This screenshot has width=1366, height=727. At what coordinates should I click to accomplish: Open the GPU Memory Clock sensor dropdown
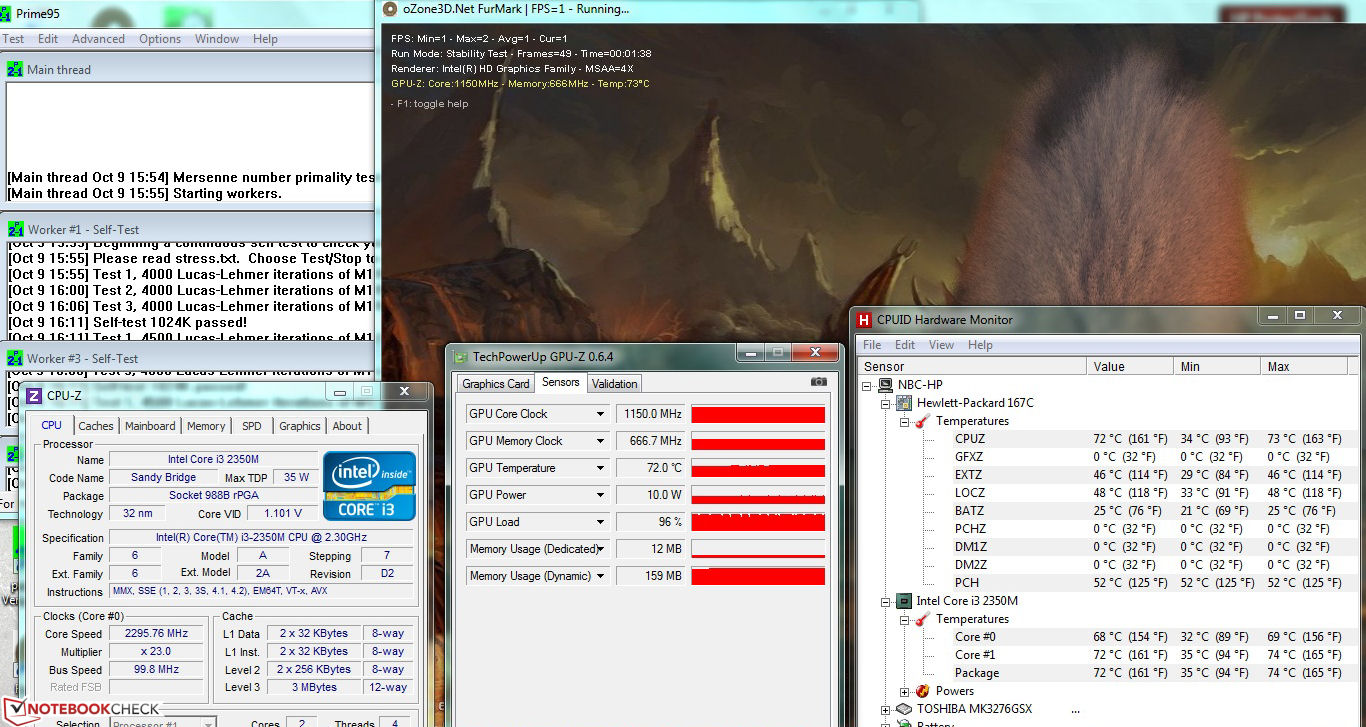601,441
